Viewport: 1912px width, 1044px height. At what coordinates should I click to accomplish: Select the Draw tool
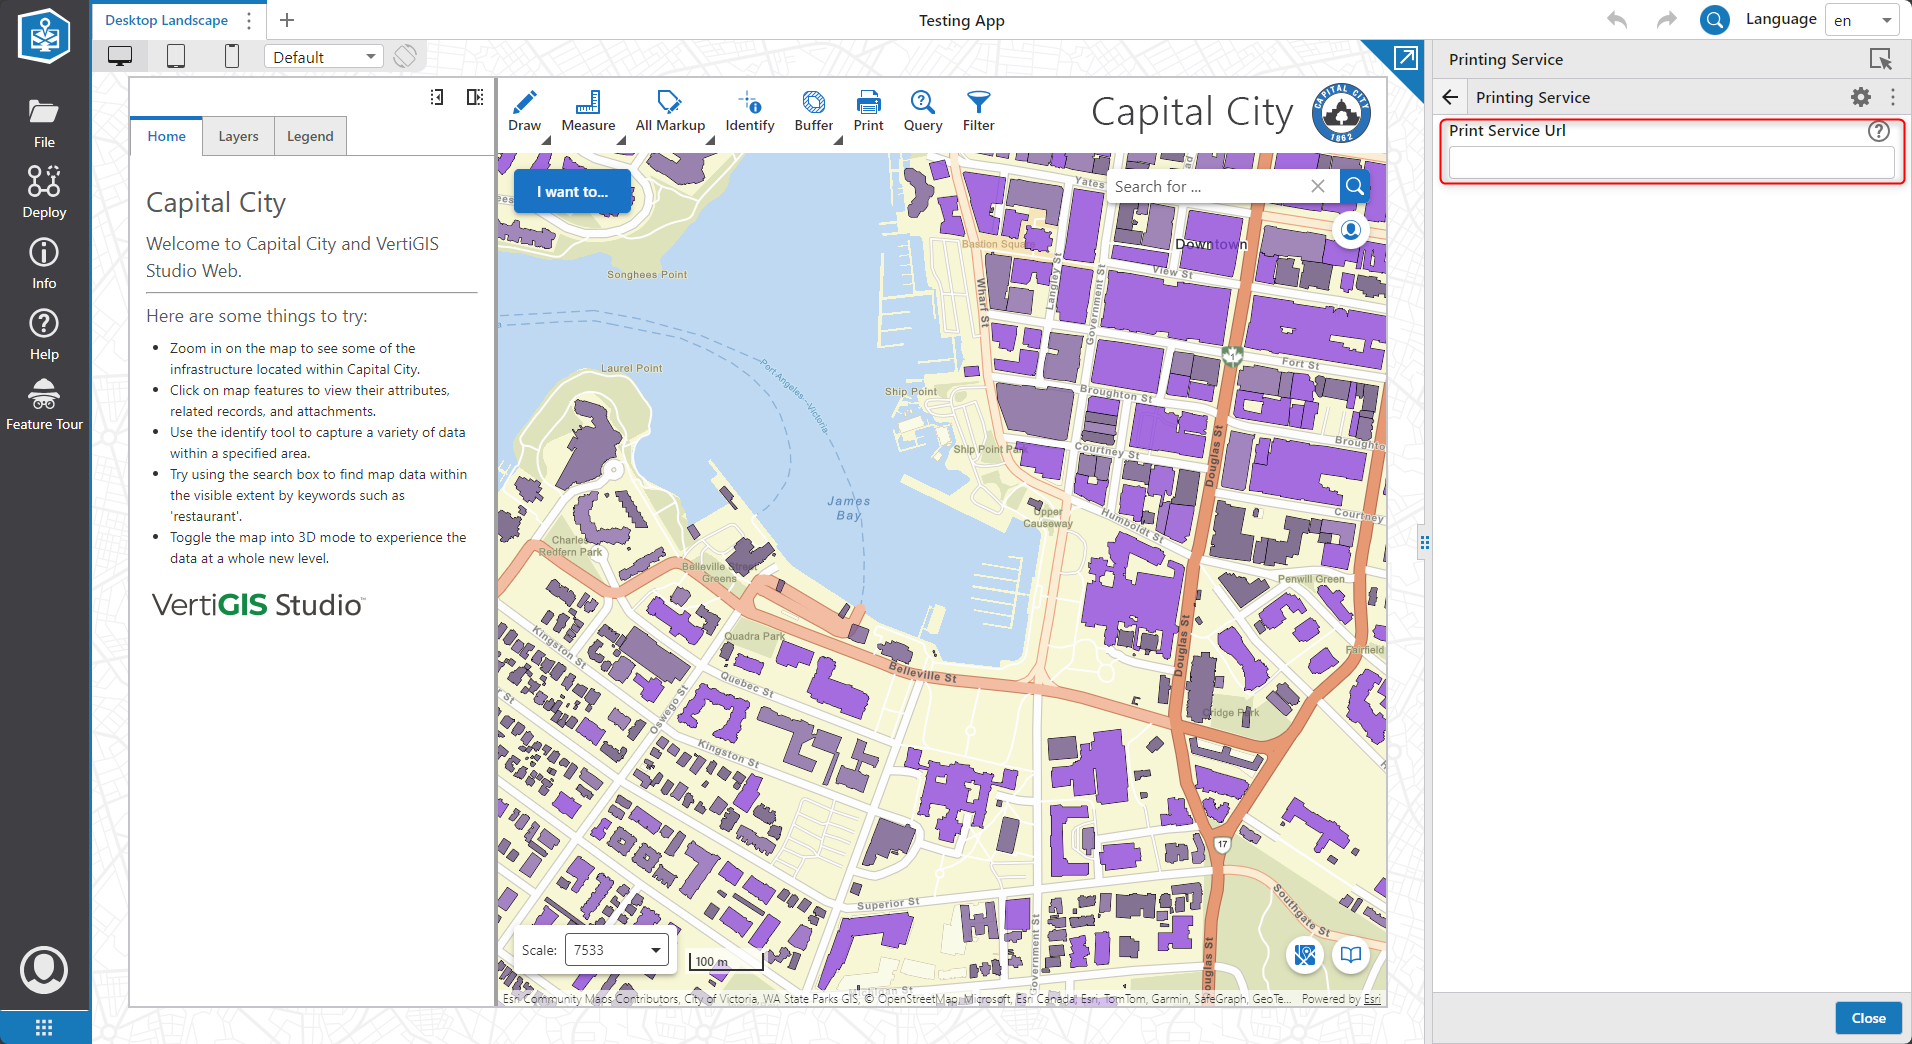coord(524,110)
